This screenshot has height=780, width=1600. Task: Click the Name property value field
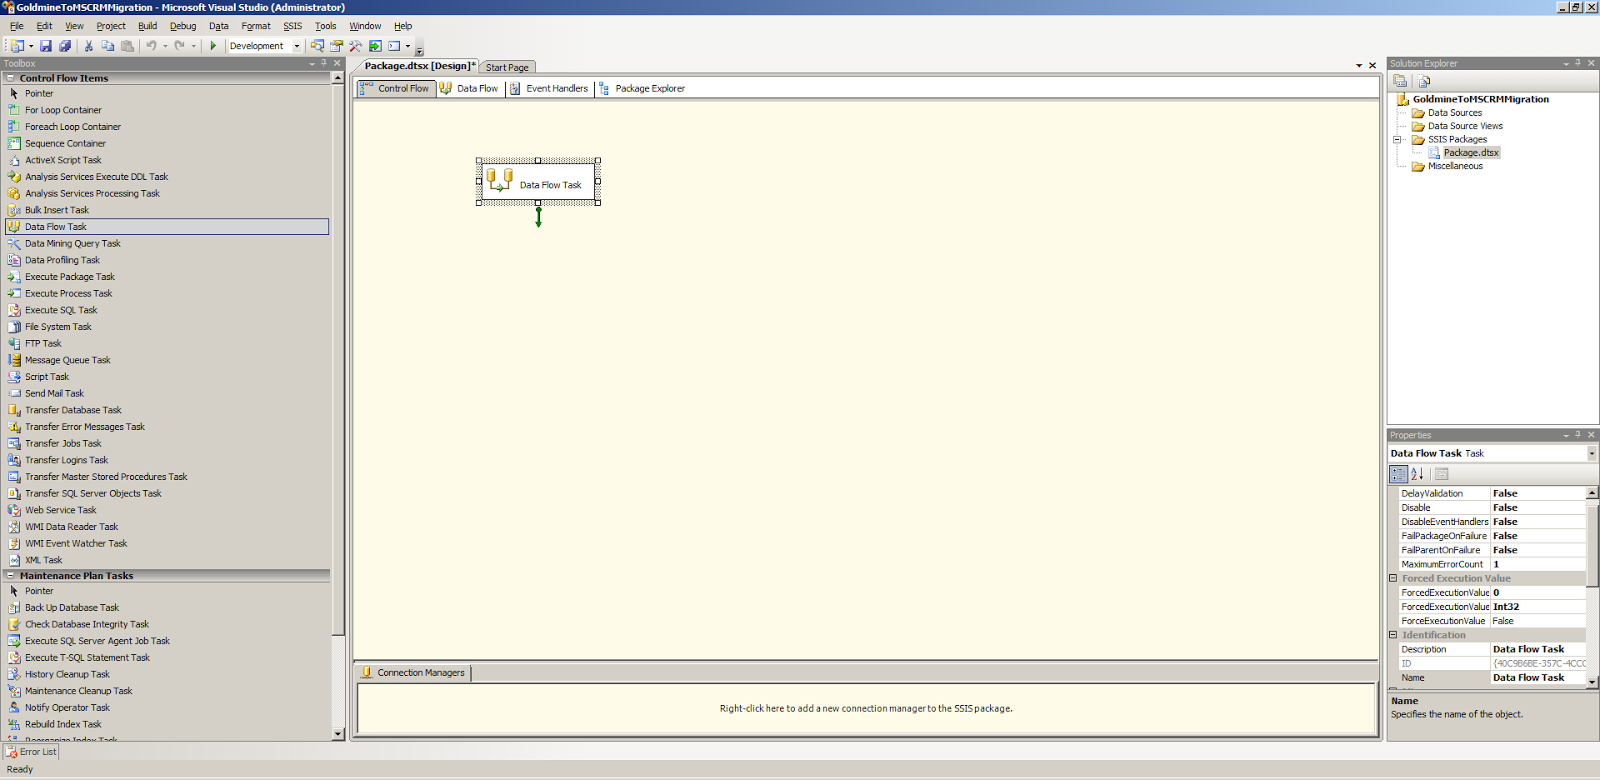(x=1538, y=678)
